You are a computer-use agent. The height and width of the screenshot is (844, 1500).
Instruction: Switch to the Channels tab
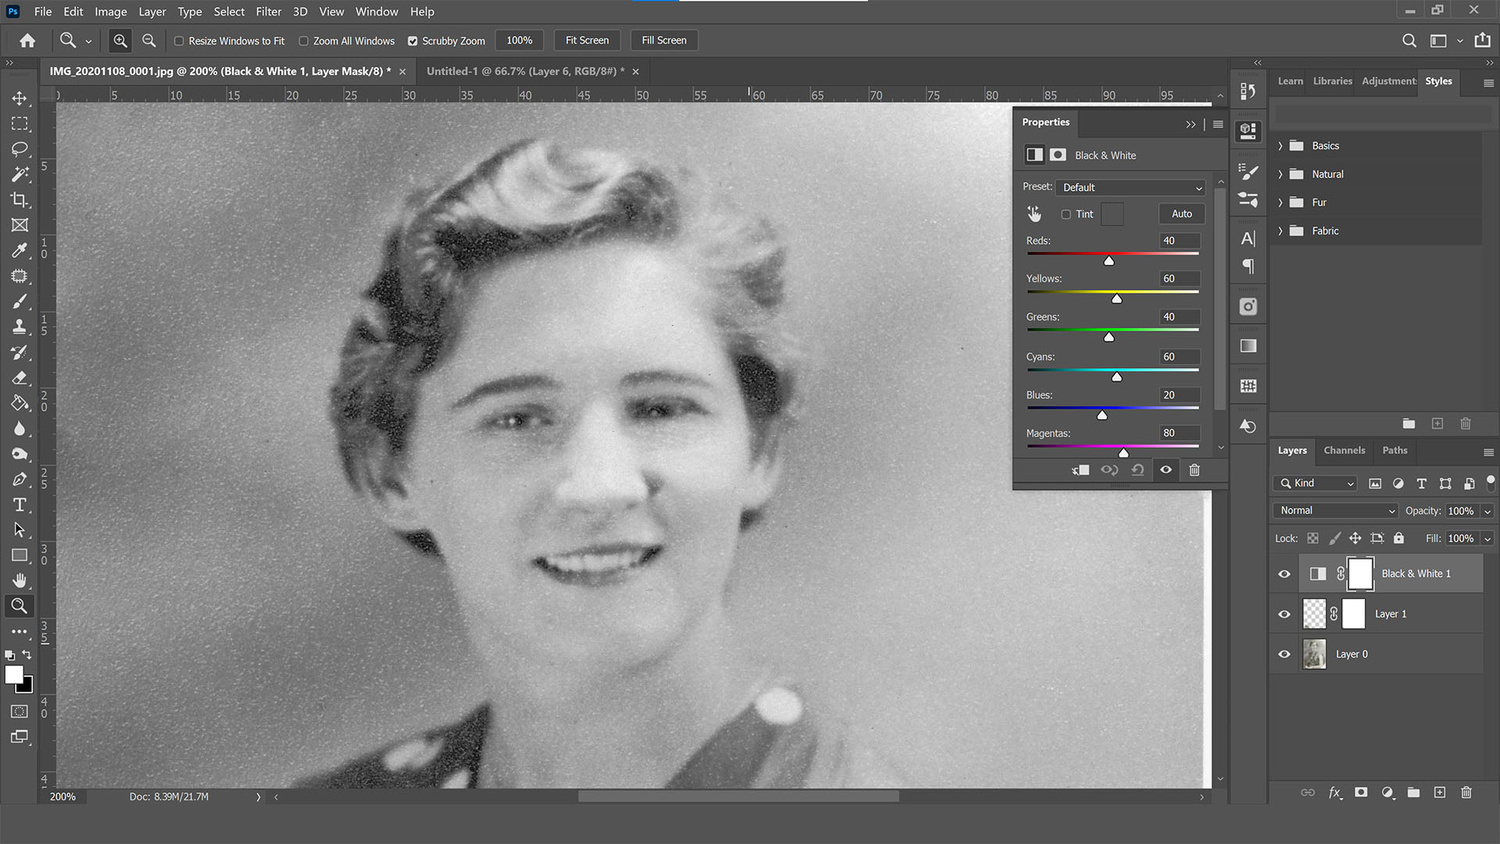point(1344,450)
